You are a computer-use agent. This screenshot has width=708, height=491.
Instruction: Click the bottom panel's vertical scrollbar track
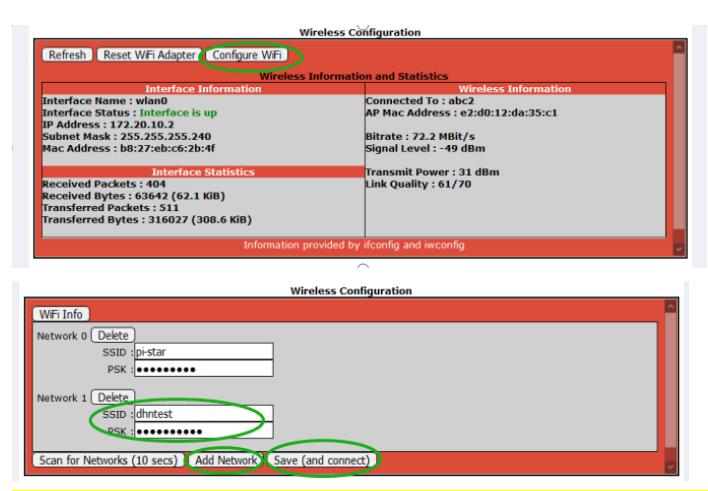tap(672, 385)
